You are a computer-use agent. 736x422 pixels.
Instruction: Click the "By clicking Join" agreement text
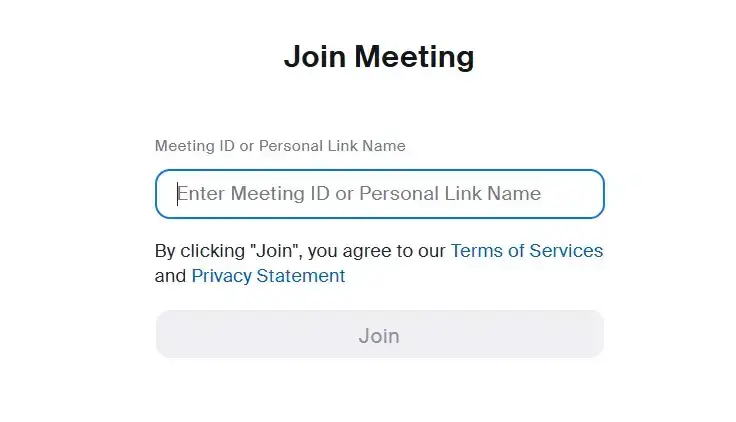[x=300, y=250]
